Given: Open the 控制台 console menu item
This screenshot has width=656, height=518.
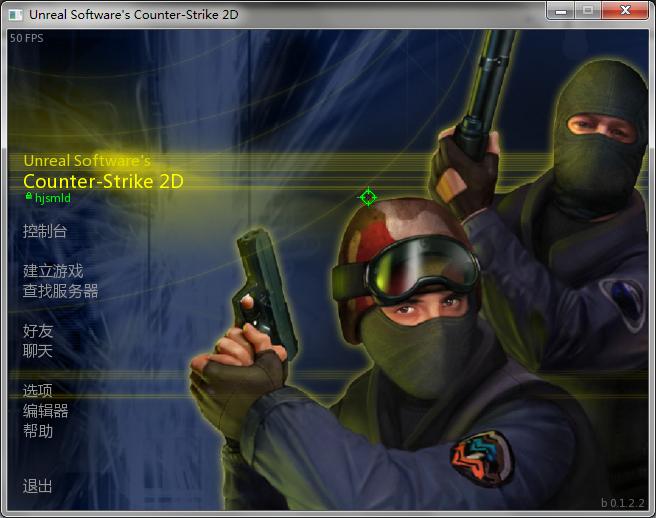Looking at the screenshot, I should click(45, 231).
